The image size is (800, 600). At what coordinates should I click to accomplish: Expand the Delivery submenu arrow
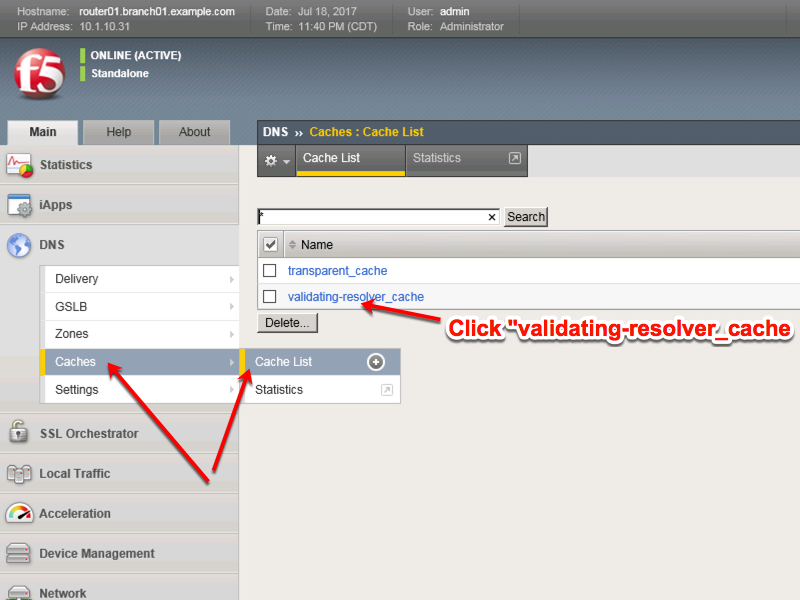232,279
